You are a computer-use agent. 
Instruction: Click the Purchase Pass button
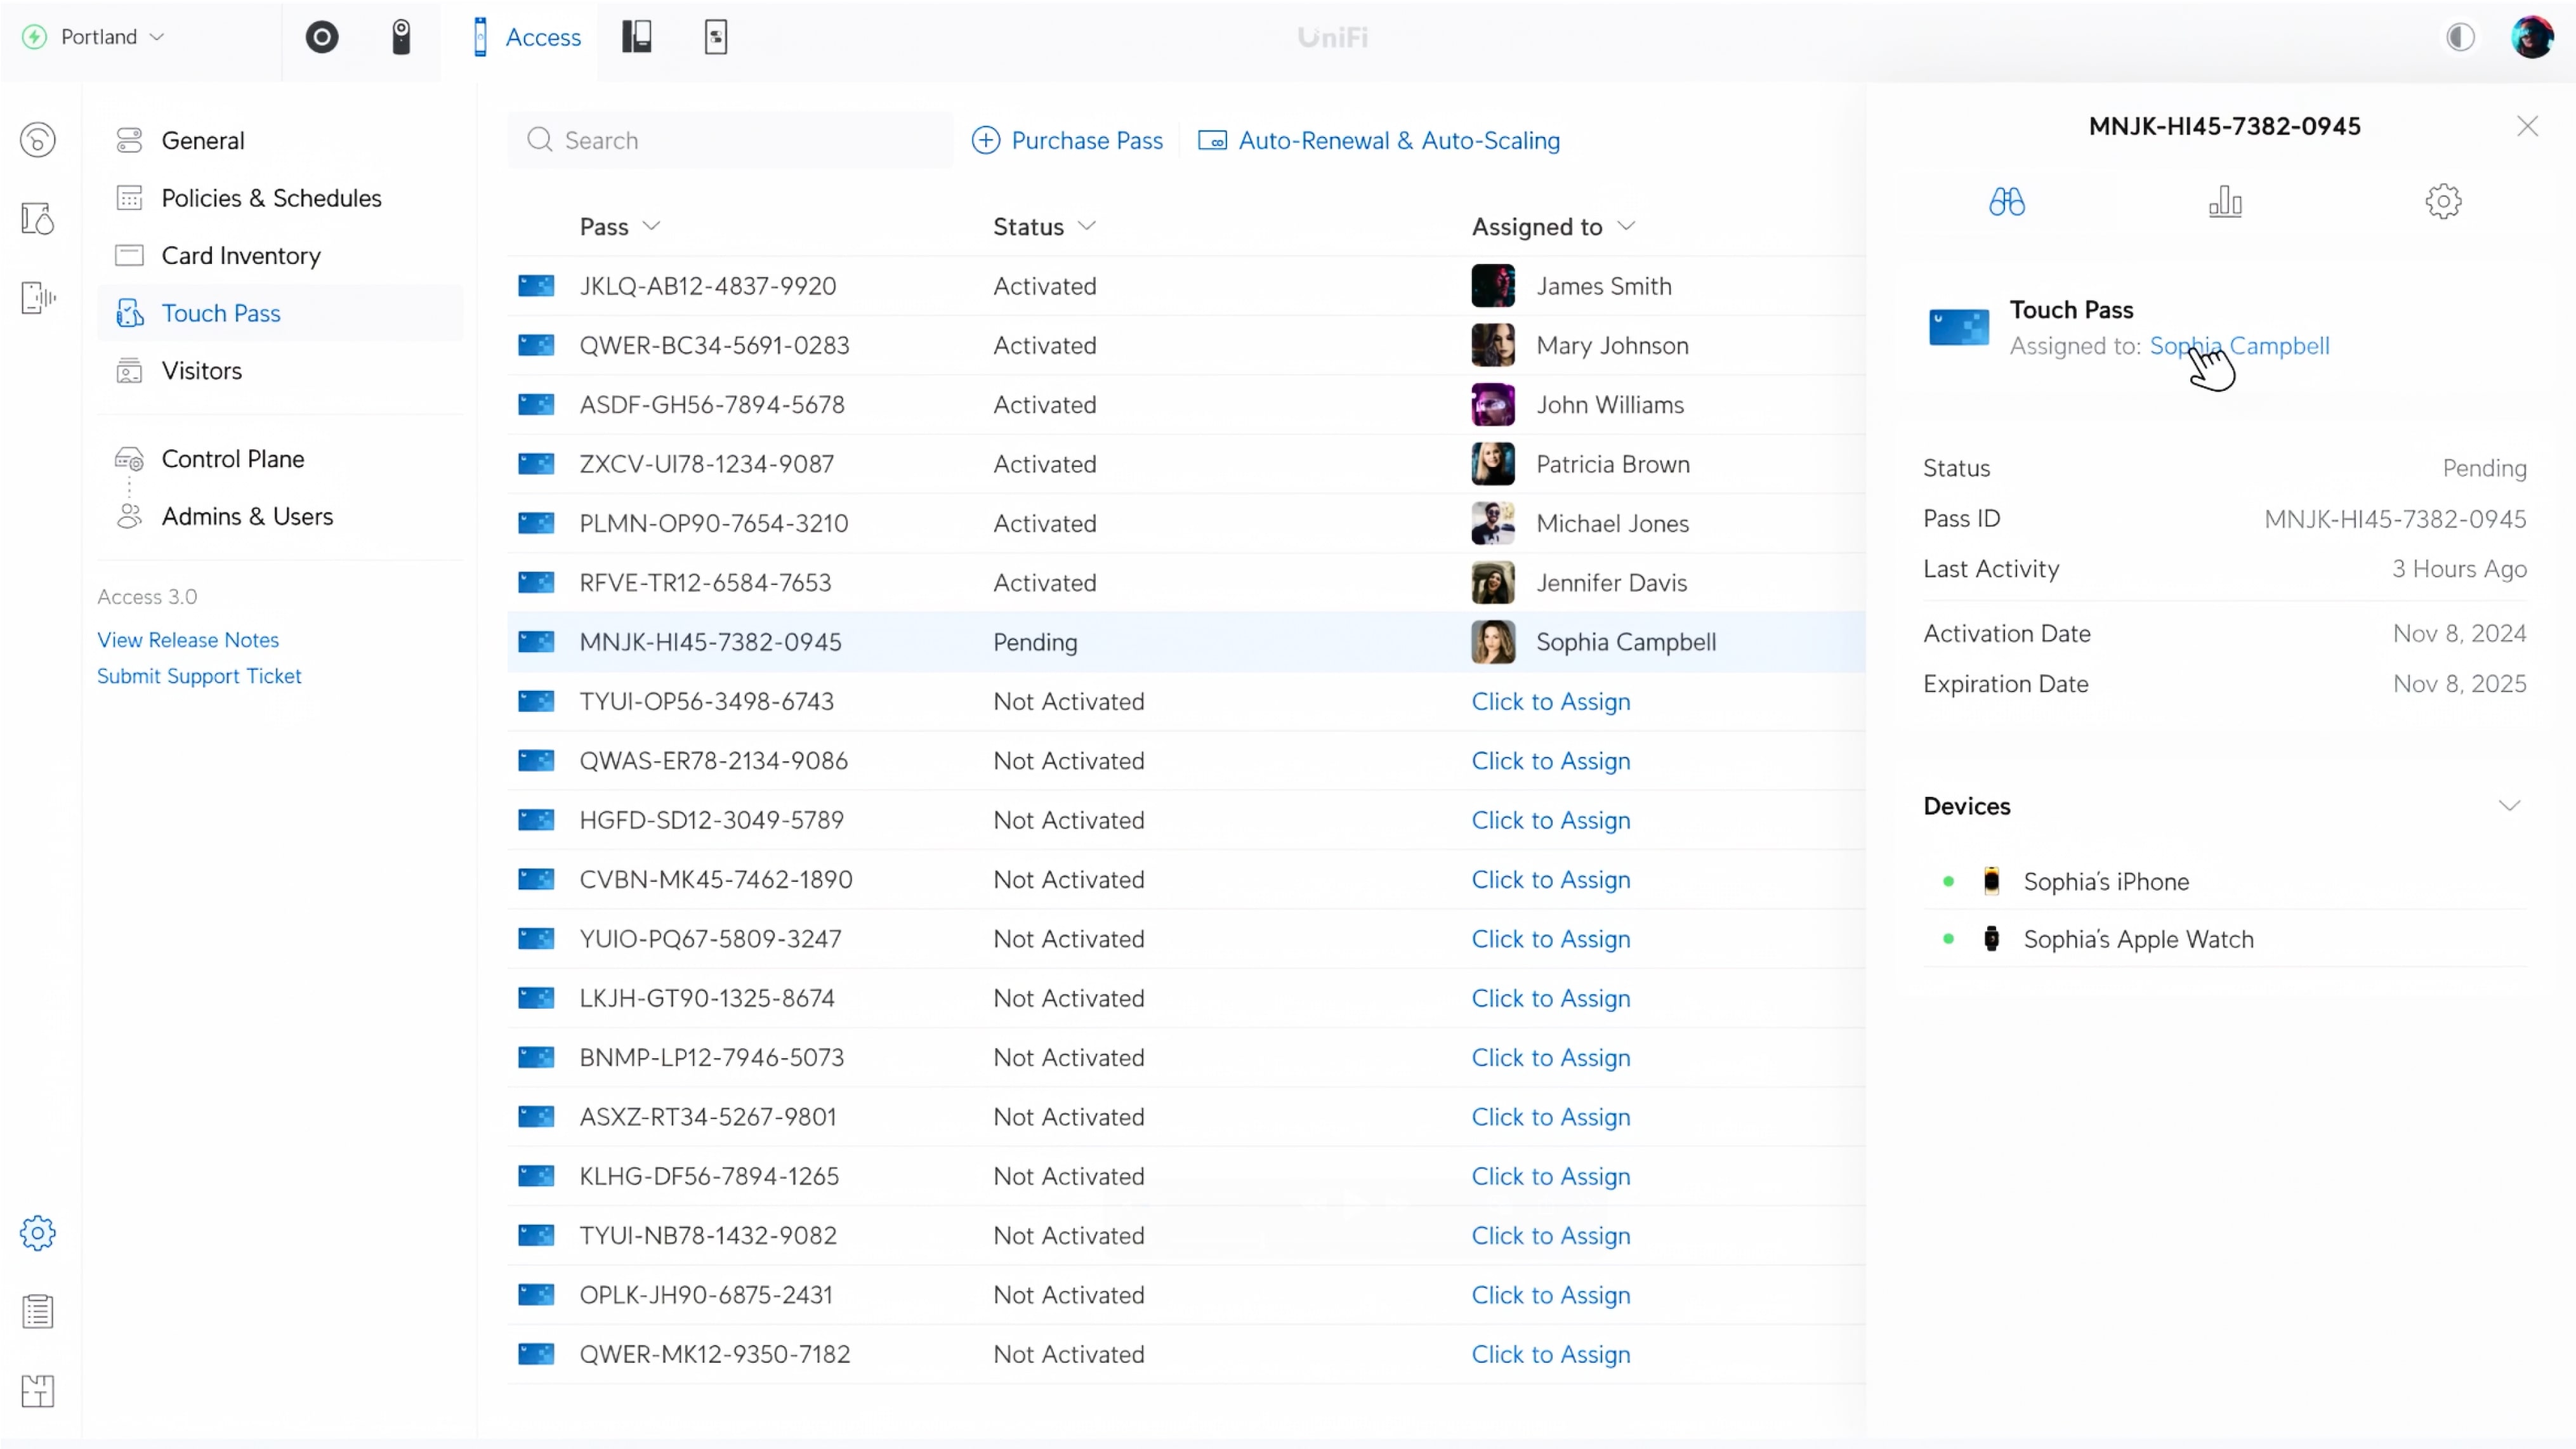pyautogui.click(x=1067, y=140)
